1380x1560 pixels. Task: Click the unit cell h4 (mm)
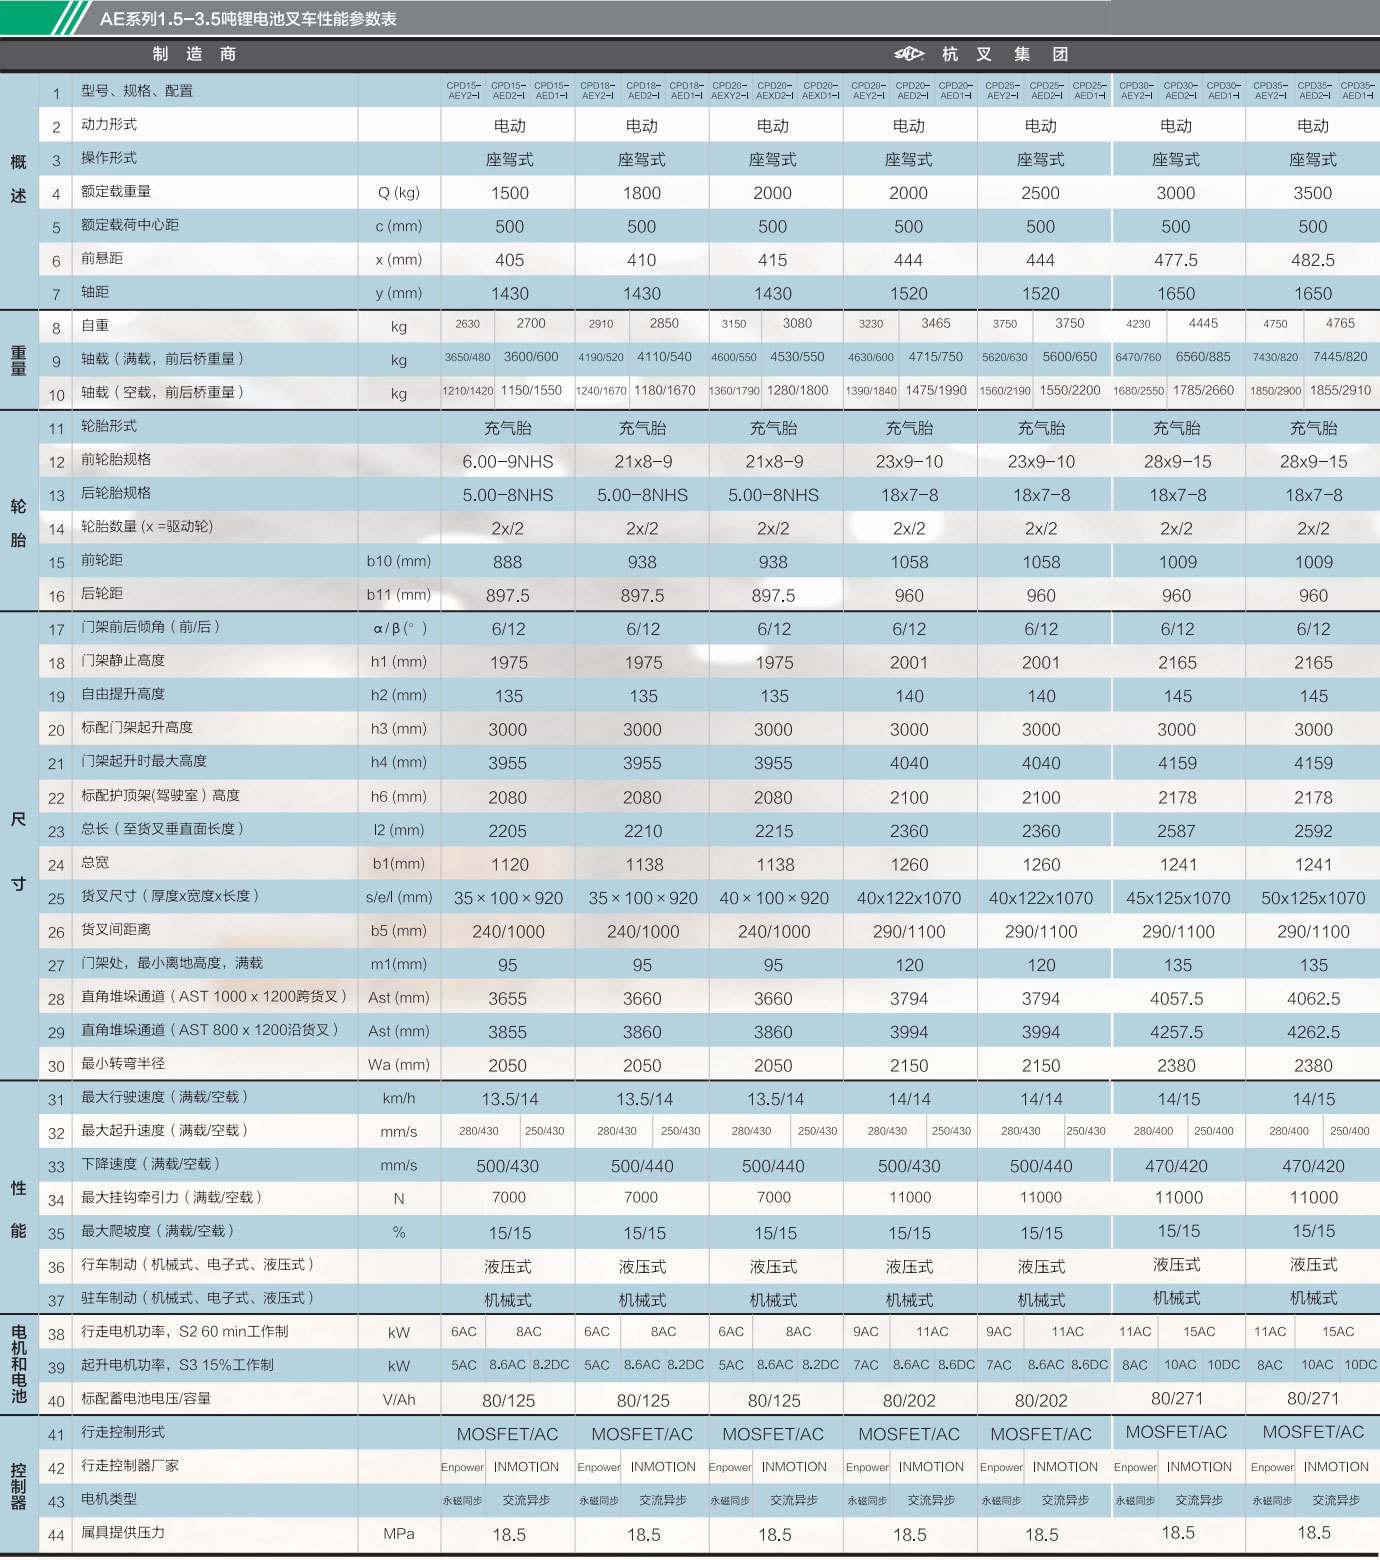coord(399,762)
